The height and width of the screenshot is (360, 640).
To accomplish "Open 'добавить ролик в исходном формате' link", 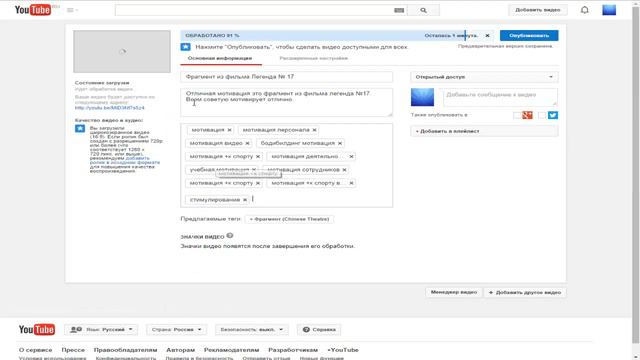I will pos(125,160).
